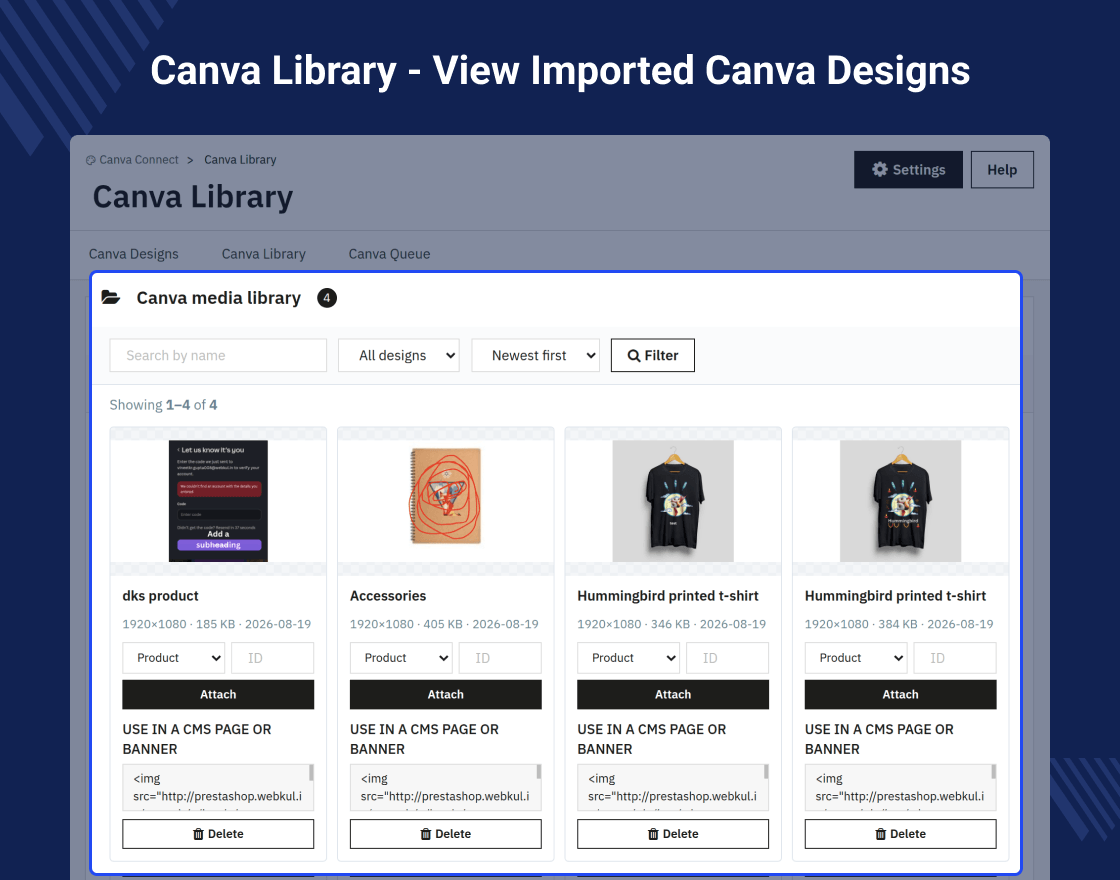Open Product dropdown on Accessories card

point(401,658)
